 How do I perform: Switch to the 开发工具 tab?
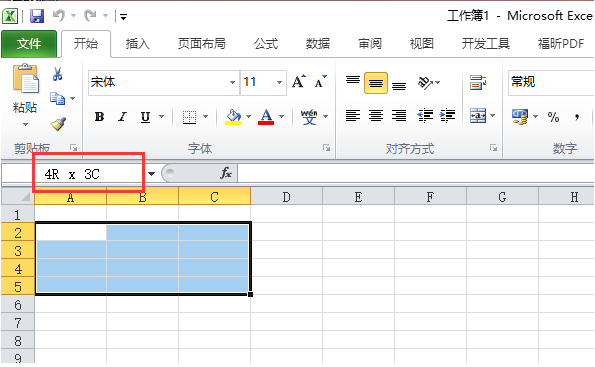click(x=486, y=44)
